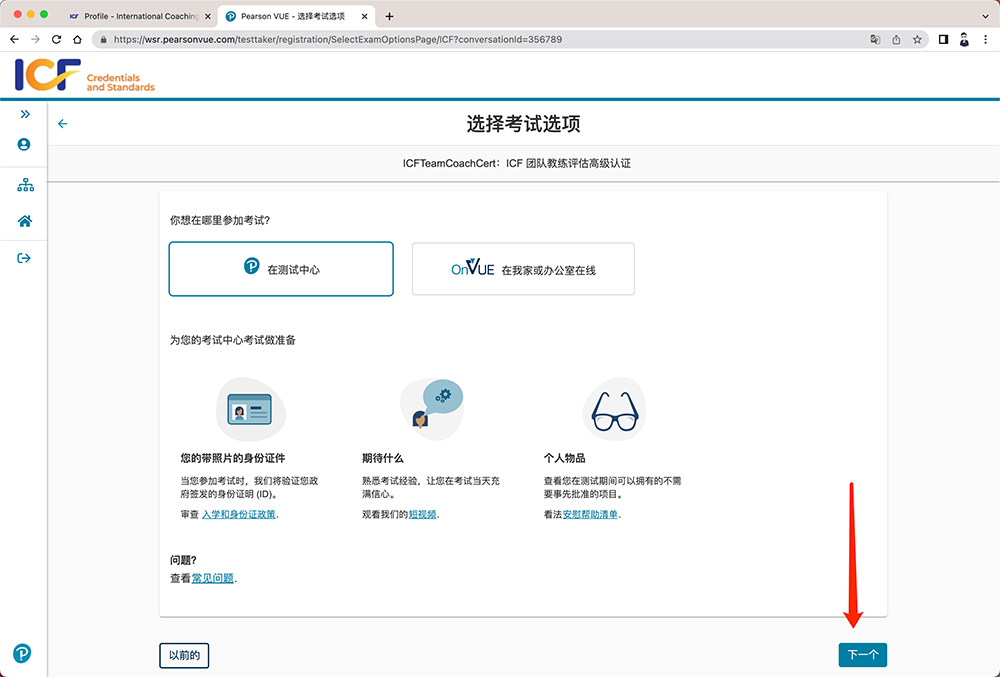Open the 入学和身份证政策 link
Screen dimensions: 1000x677
(238, 514)
